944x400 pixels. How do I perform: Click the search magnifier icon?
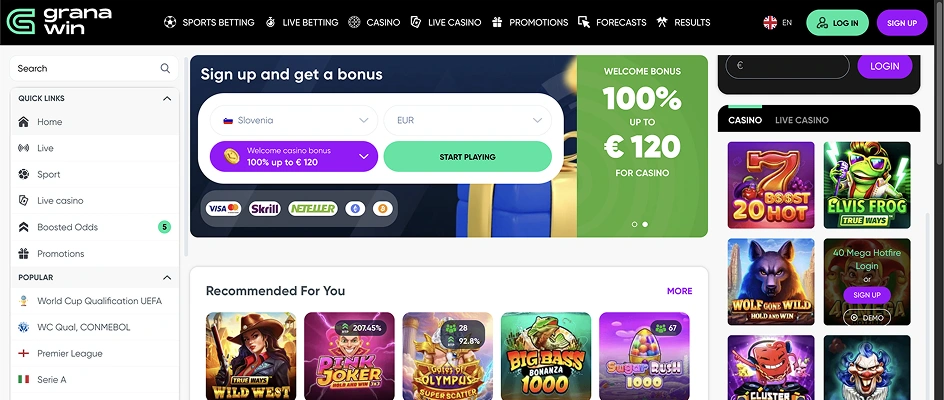165,69
